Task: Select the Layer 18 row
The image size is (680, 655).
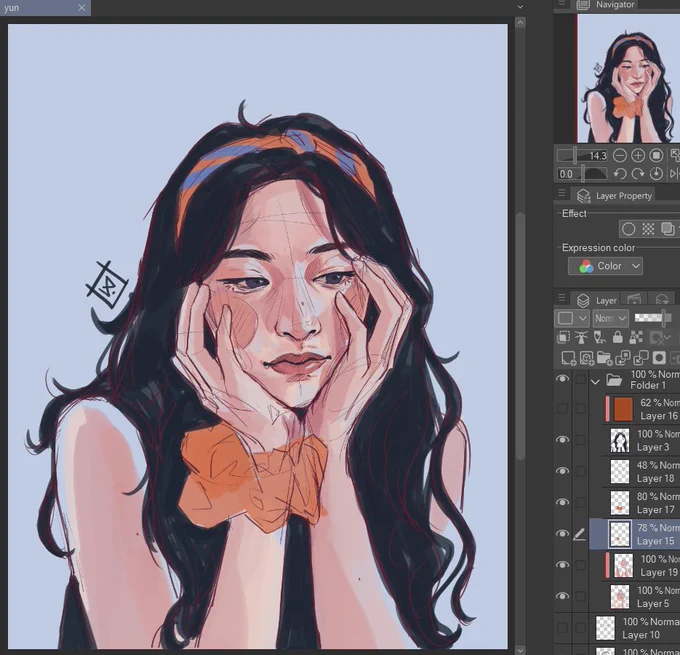Action: pyautogui.click(x=634, y=472)
